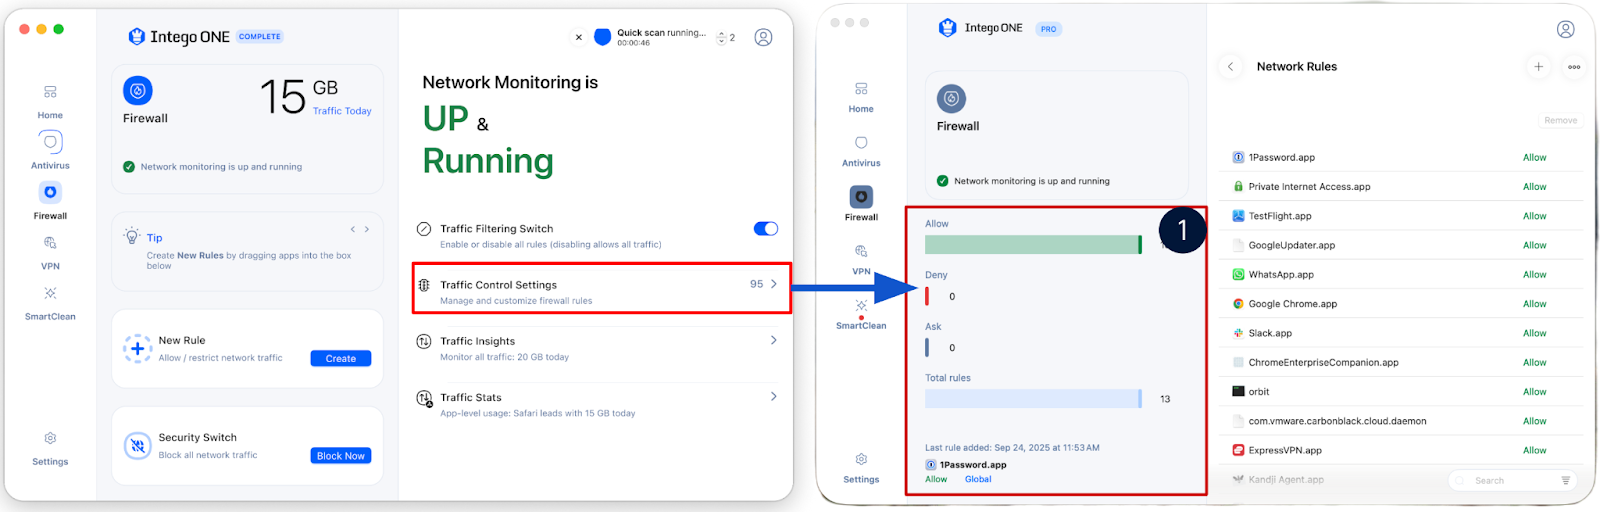Open SmartClean in right window sidebar

(861, 314)
